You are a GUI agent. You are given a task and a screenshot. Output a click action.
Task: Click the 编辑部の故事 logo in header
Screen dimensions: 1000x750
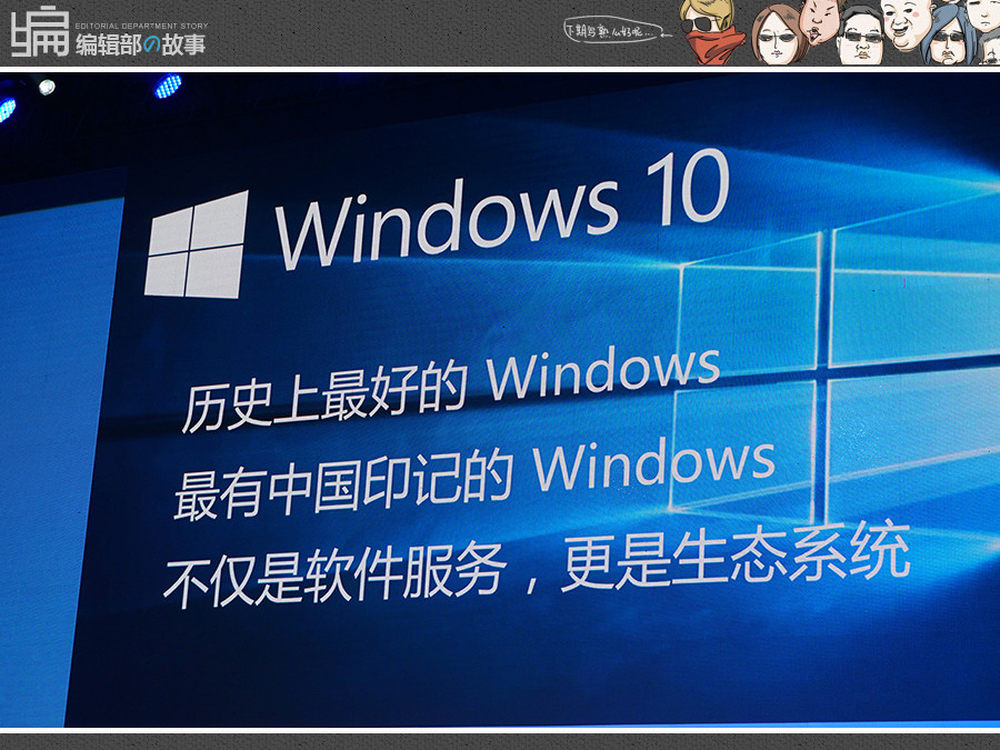[x=108, y=33]
